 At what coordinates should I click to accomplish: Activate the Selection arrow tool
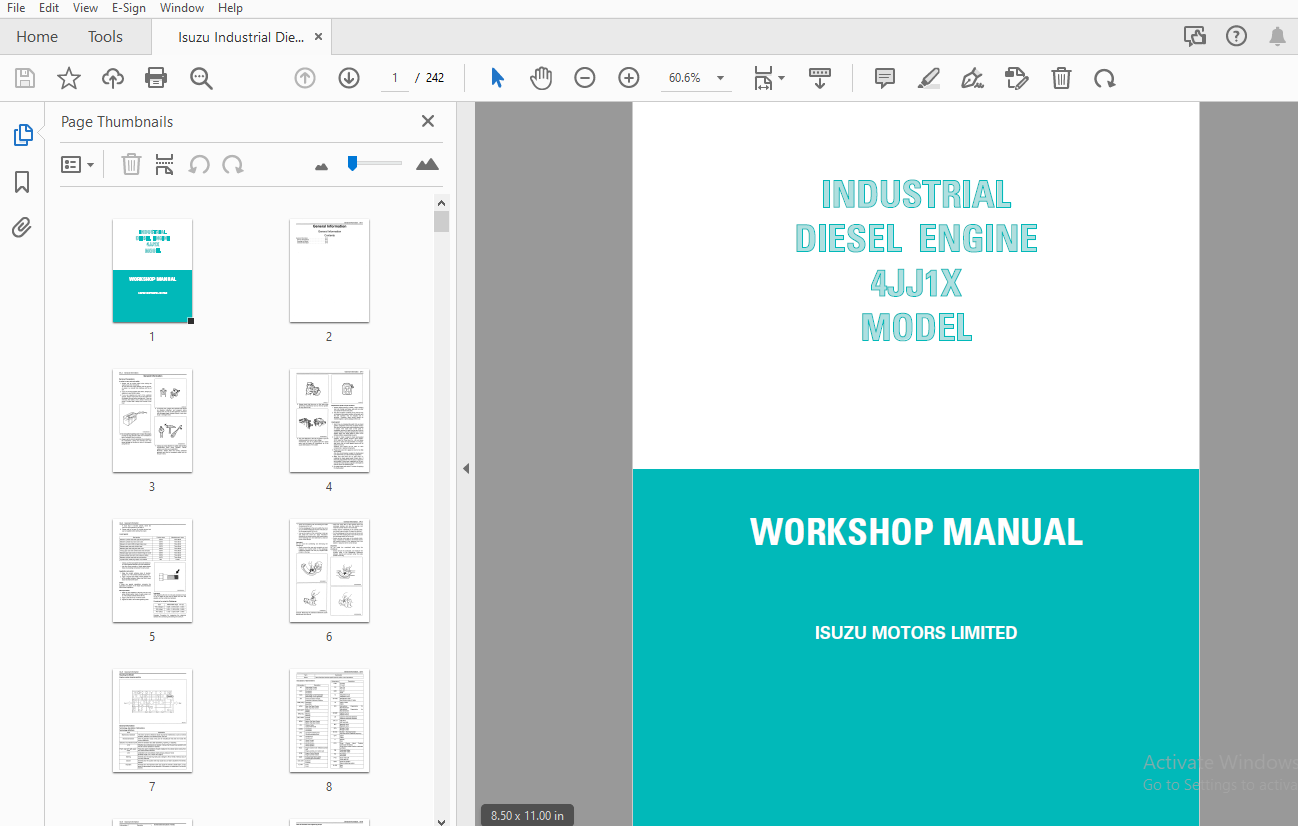coord(497,78)
